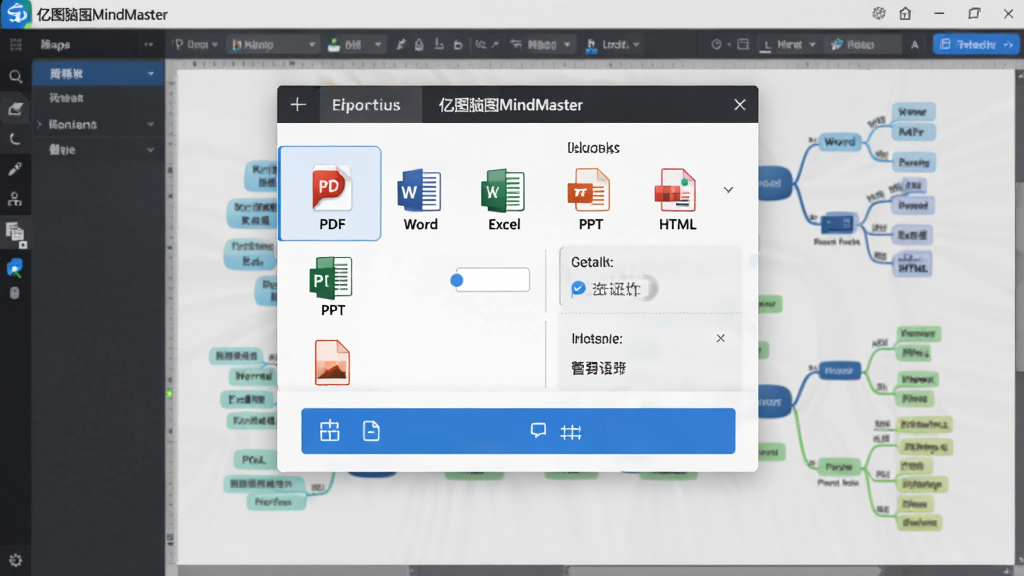Select the second row in Maps panel

(x=98, y=98)
